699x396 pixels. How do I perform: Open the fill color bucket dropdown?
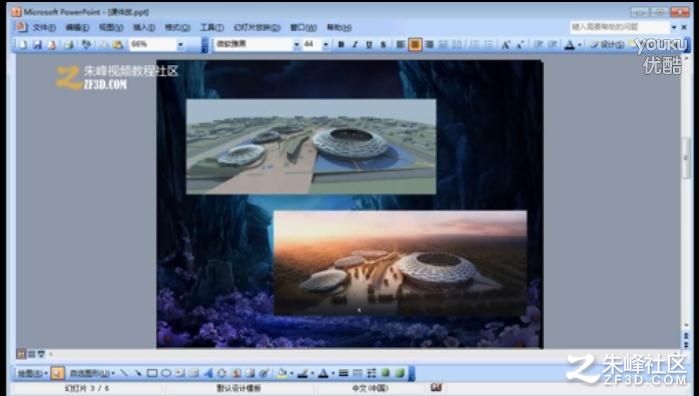pos(292,373)
